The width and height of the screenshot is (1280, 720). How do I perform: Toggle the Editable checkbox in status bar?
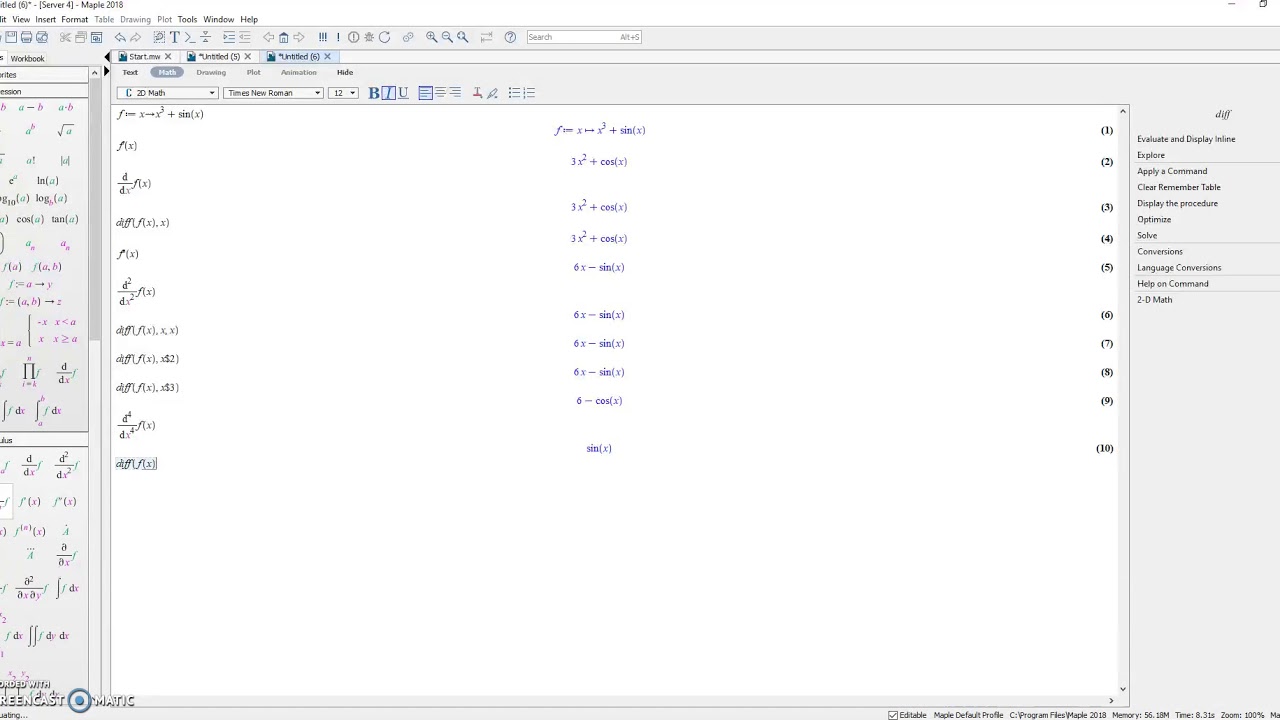[x=893, y=715]
